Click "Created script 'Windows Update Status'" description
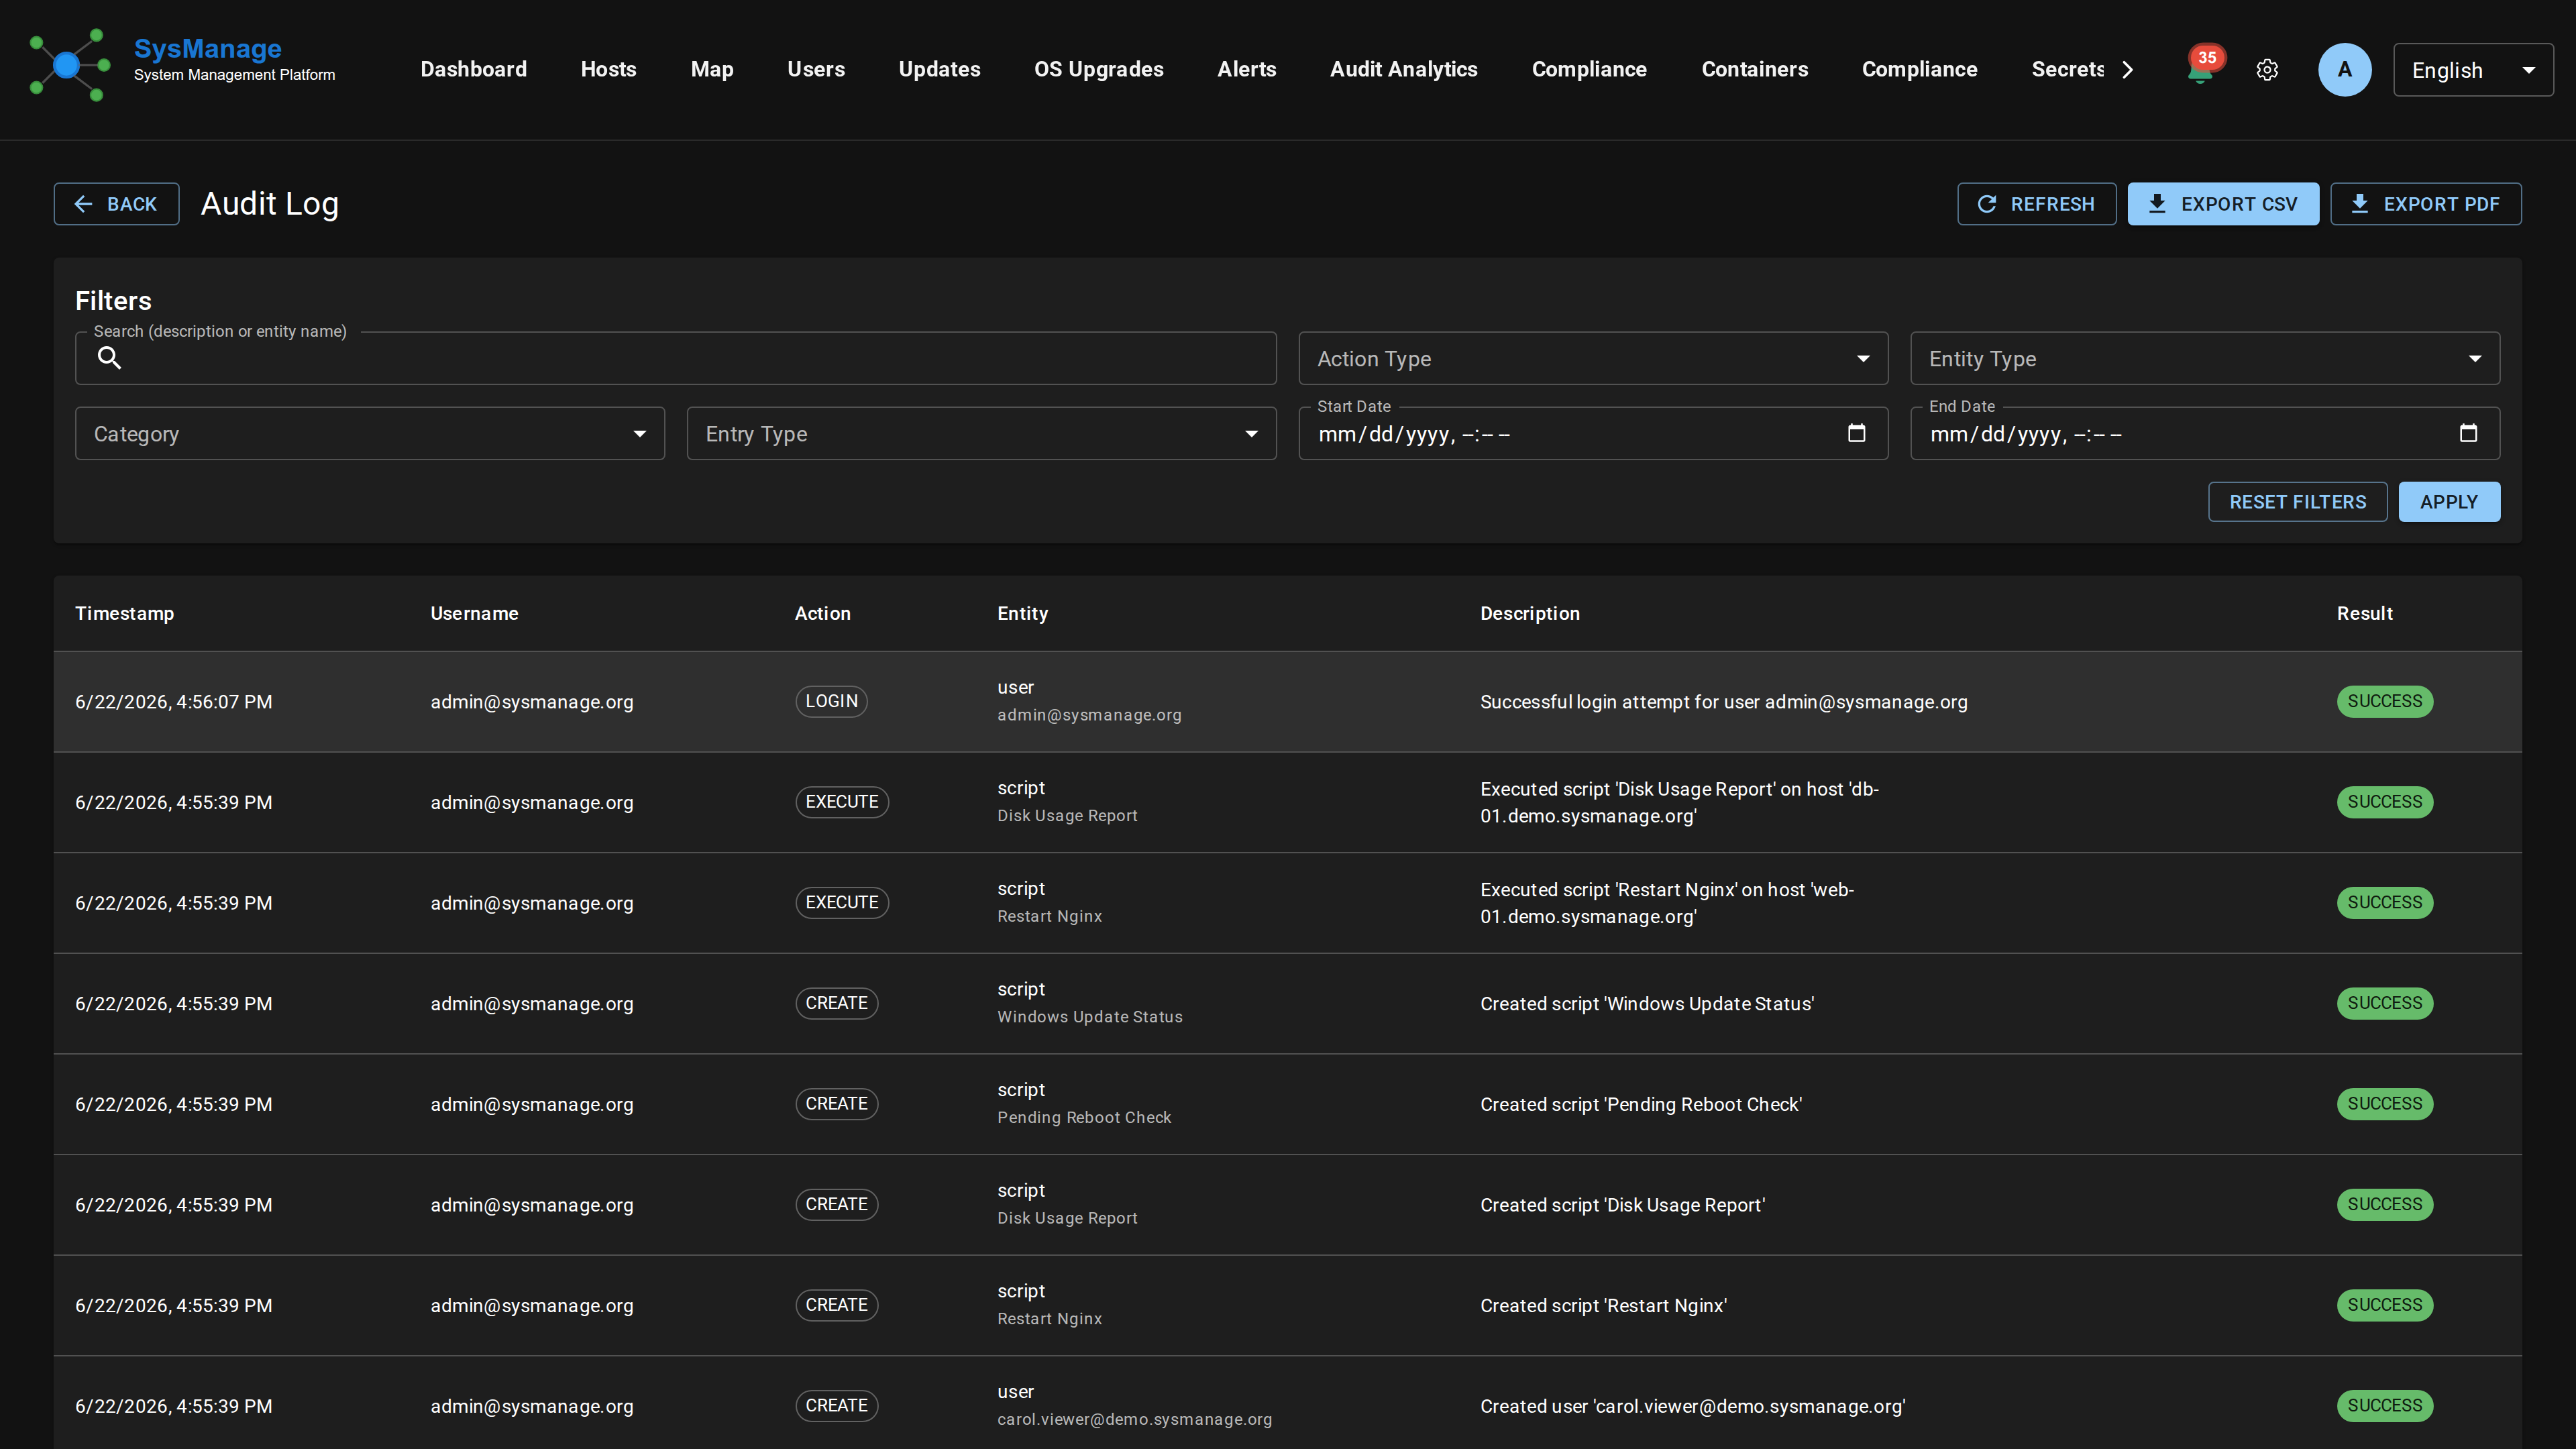This screenshot has width=2576, height=1449. pyautogui.click(x=1646, y=1004)
